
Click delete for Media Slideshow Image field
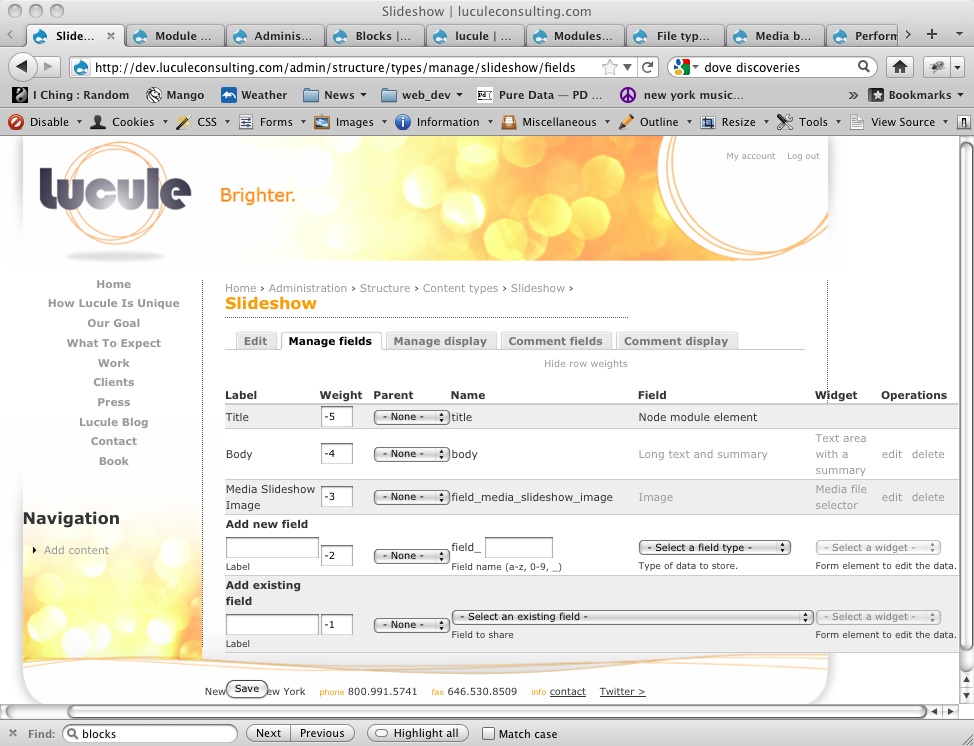point(928,498)
